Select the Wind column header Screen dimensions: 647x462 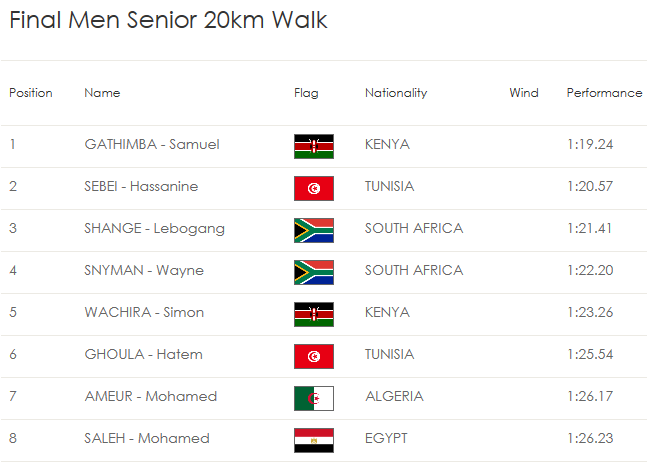524,93
